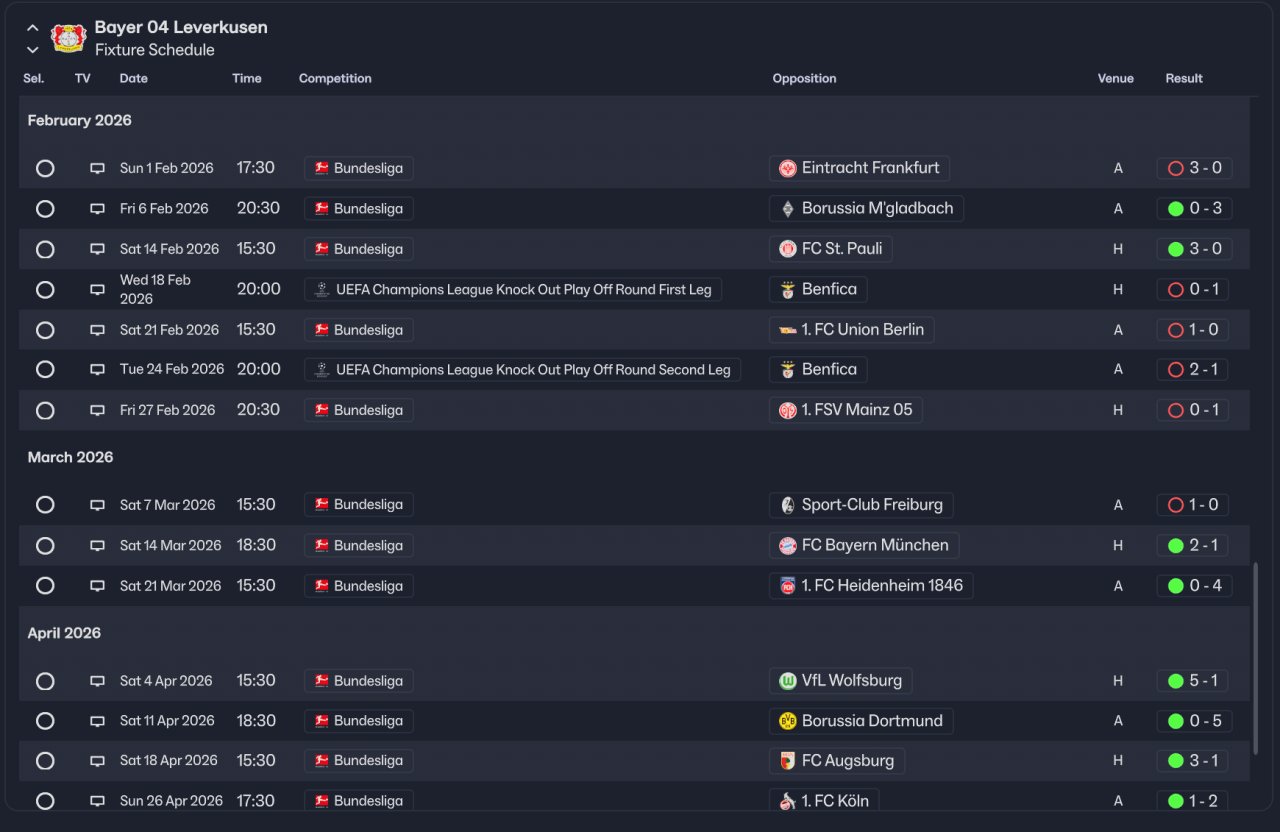The height and width of the screenshot is (832, 1280).
Task: Click the Borussia Dortmund BVB logo
Action: [788, 721]
